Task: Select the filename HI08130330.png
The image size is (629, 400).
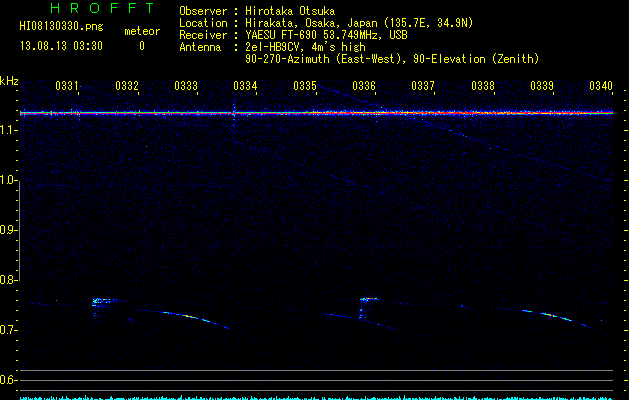Action: (61, 27)
